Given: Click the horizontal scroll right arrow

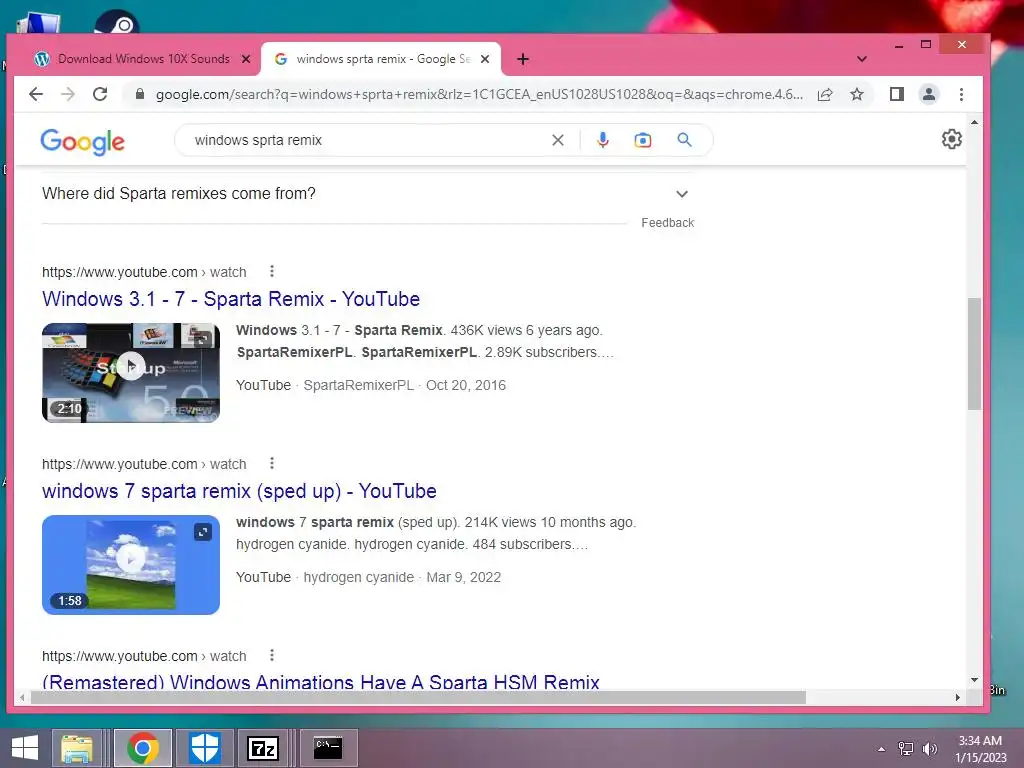Looking at the screenshot, I should tap(957, 697).
